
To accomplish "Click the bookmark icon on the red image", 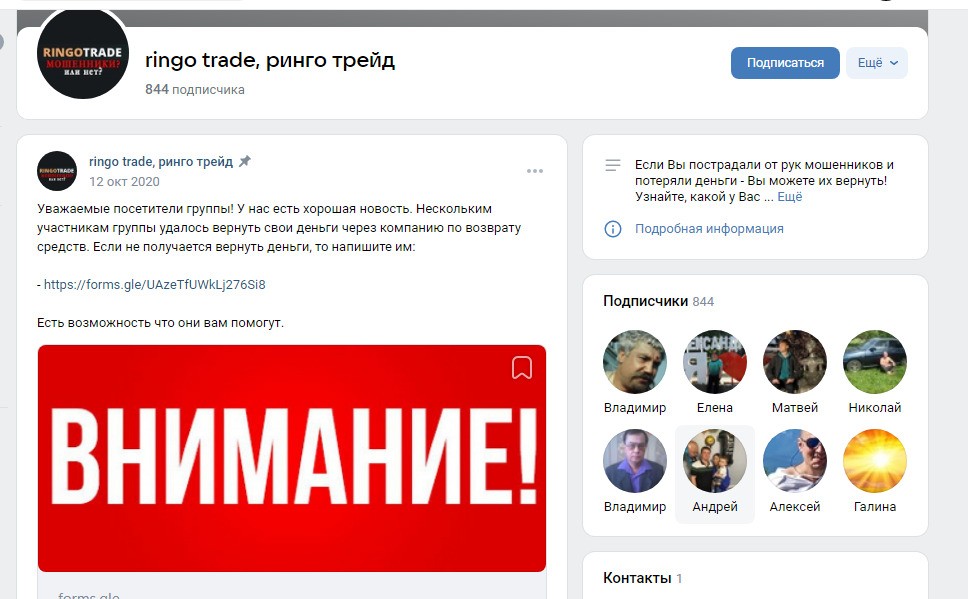I will tap(522, 367).
